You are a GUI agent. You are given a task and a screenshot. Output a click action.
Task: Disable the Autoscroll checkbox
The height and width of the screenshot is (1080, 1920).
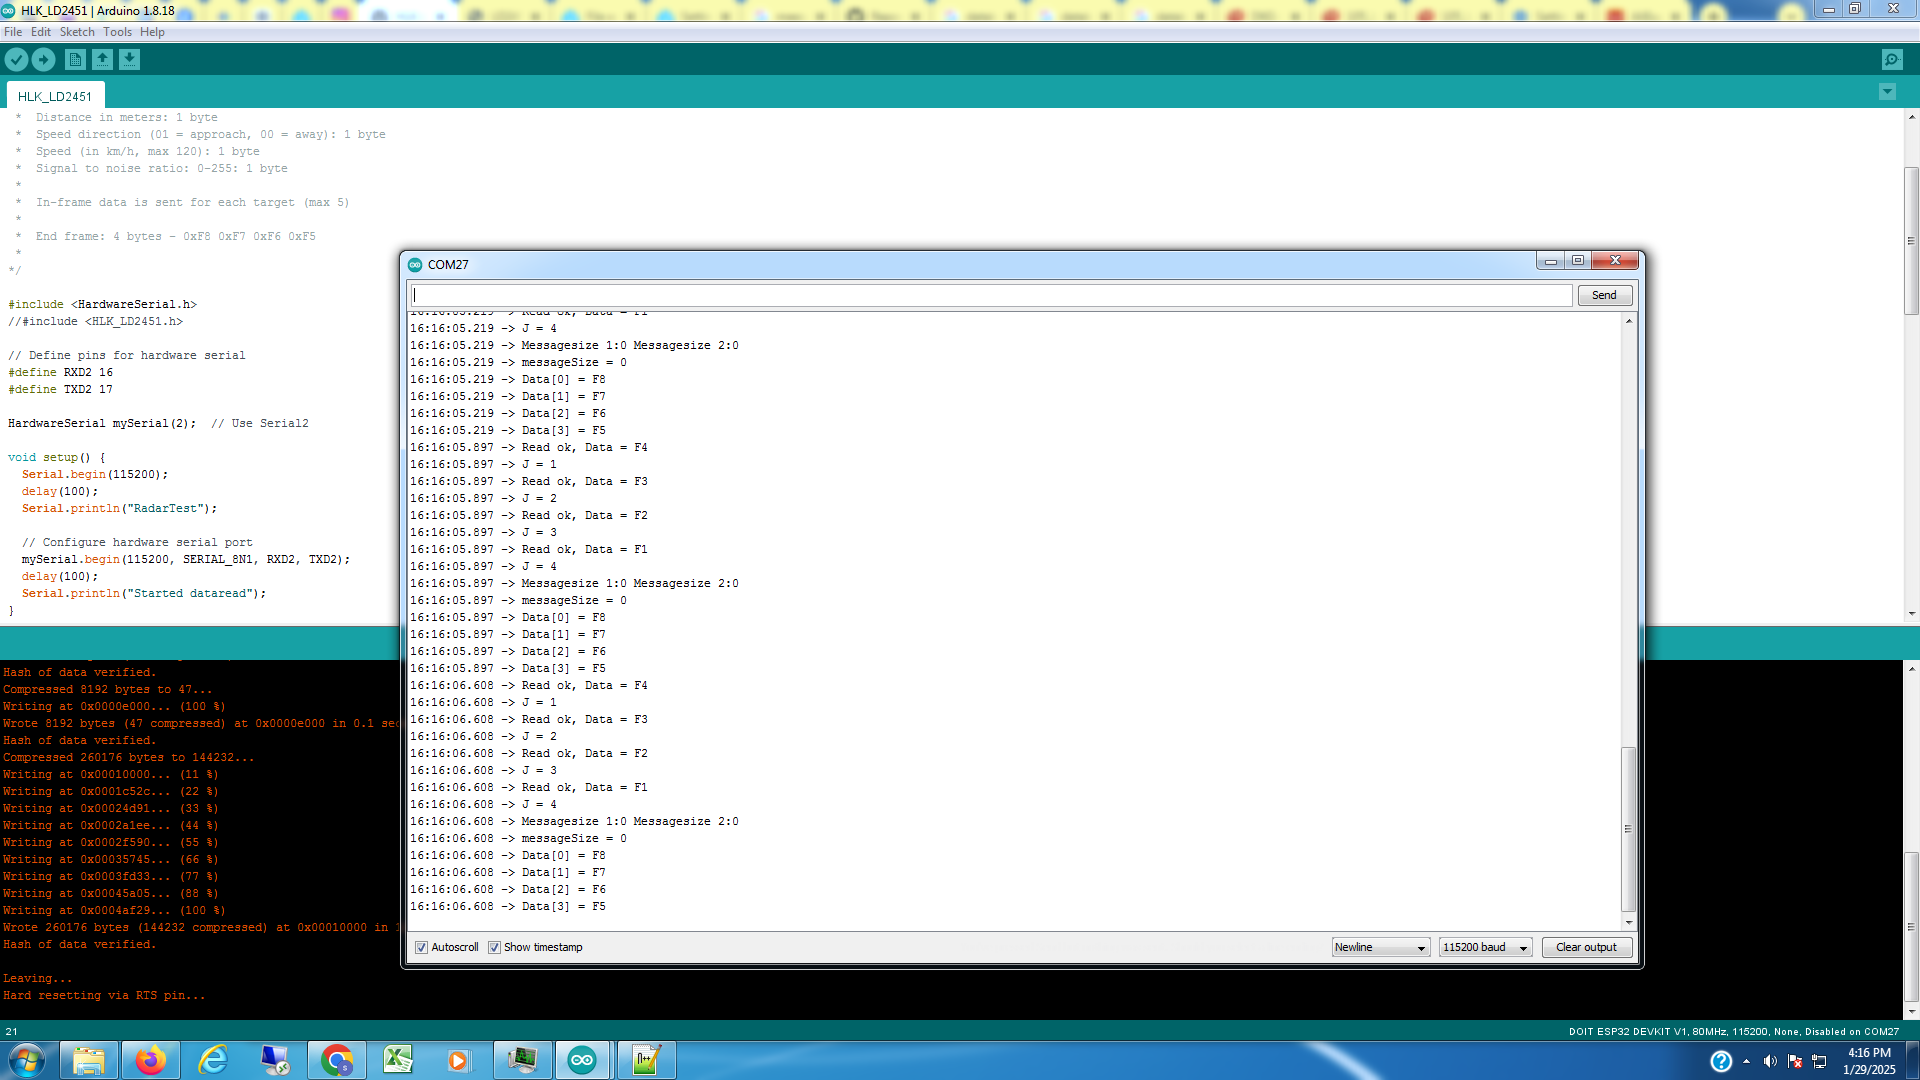click(x=422, y=947)
